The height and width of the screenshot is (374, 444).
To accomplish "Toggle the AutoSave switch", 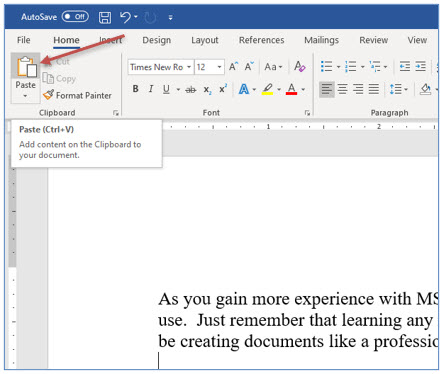I will click(75, 16).
